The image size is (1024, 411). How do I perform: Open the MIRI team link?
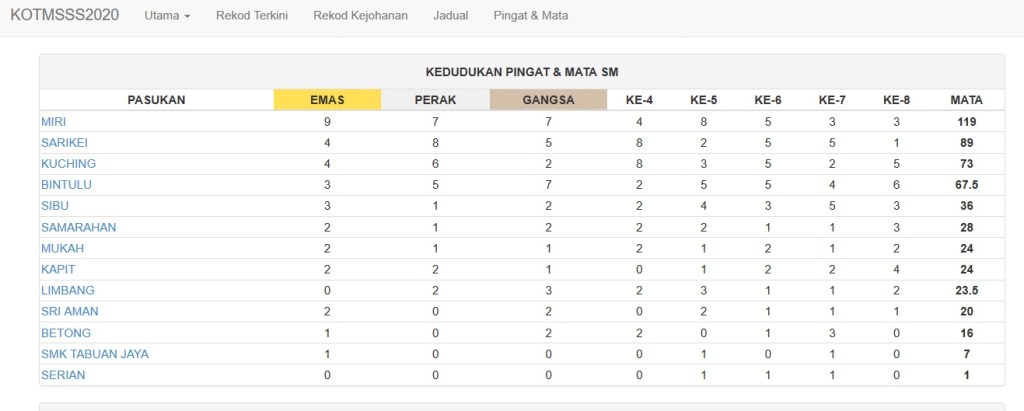tap(53, 122)
